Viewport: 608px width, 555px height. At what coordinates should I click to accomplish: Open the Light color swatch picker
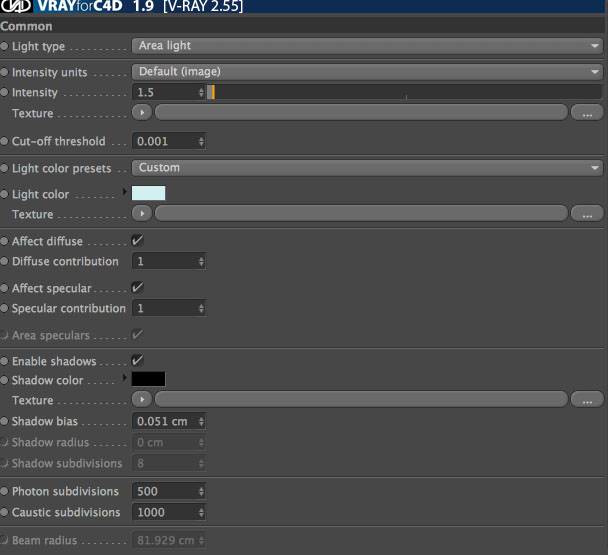(x=149, y=193)
